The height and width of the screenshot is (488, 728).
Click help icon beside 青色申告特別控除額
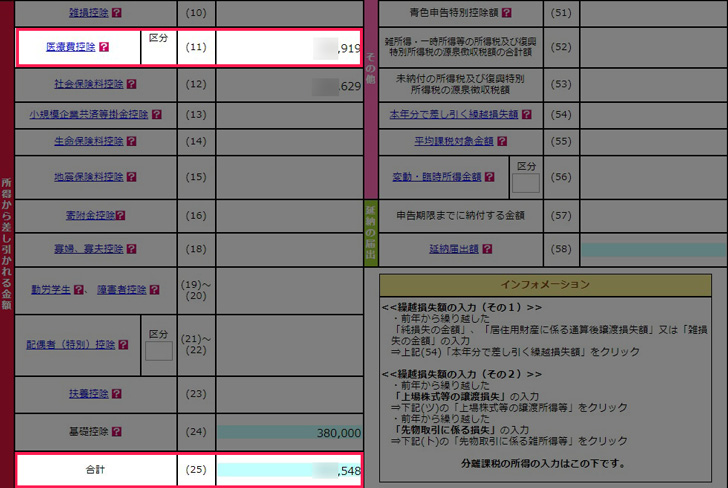506,14
